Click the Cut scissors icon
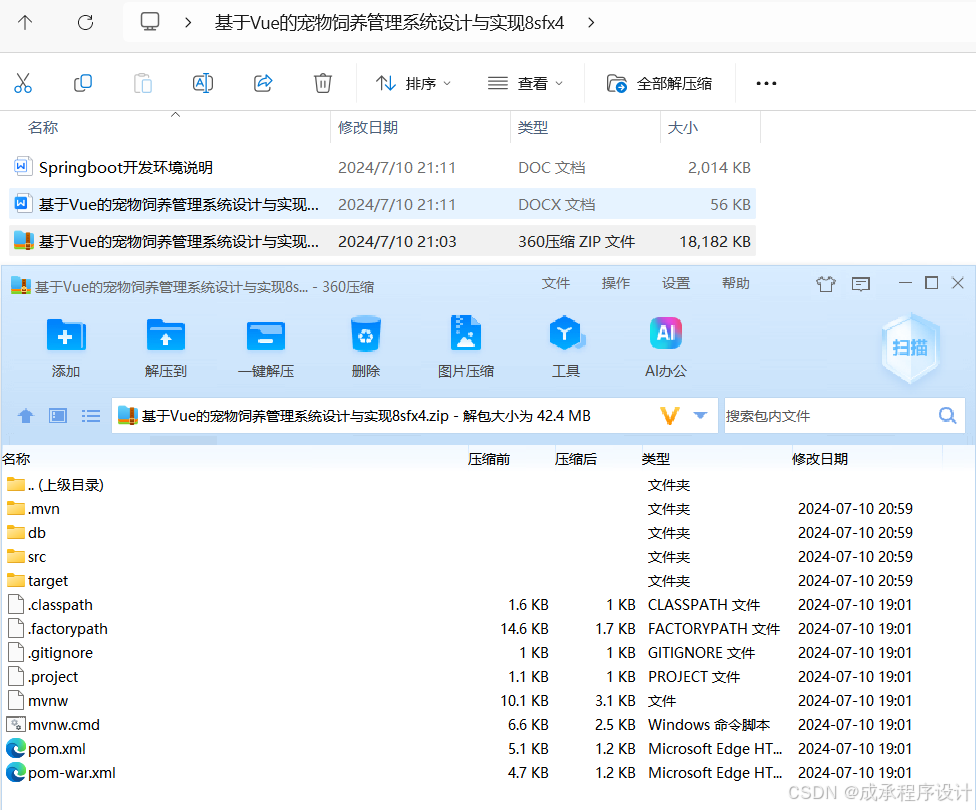This screenshot has width=976, height=810. (x=23, y=83)
